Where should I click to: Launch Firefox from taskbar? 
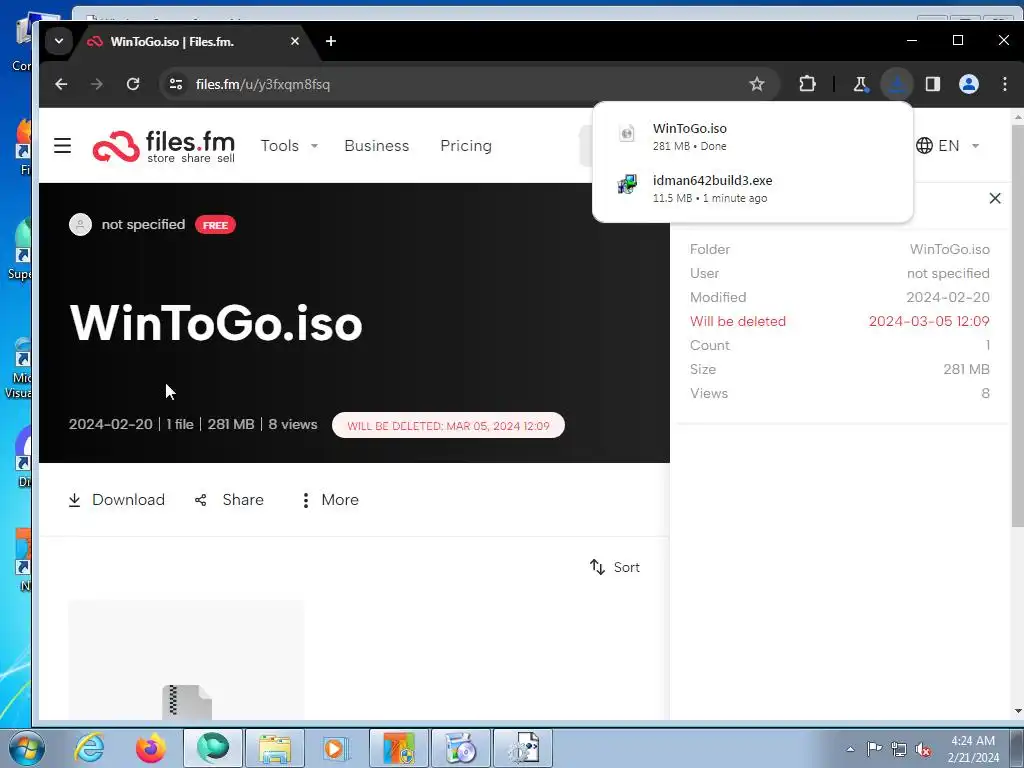tap(151, 748)
